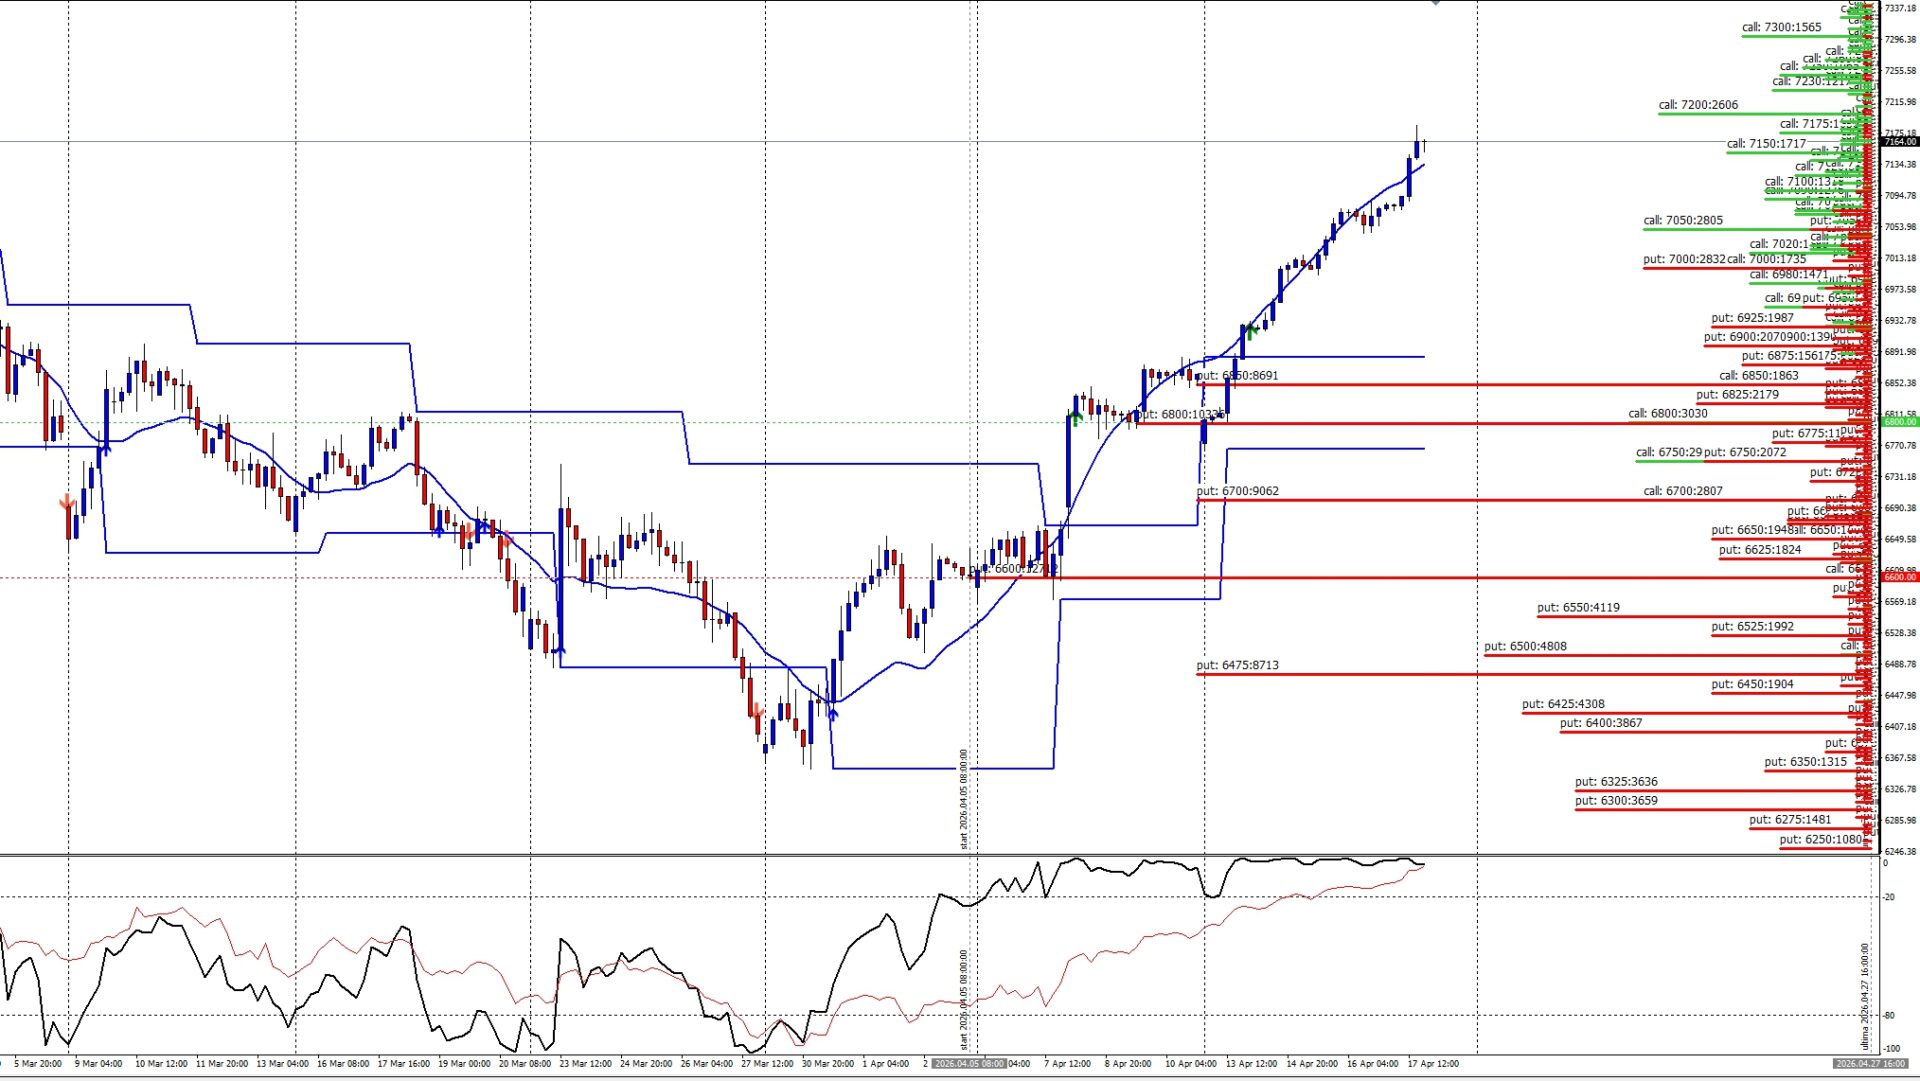The height and width of the screenshot is (1081, 1920).
Task: Click the start 2026.04.05 vertical line label
Action: pyautogui.click(x=964, y=798)
